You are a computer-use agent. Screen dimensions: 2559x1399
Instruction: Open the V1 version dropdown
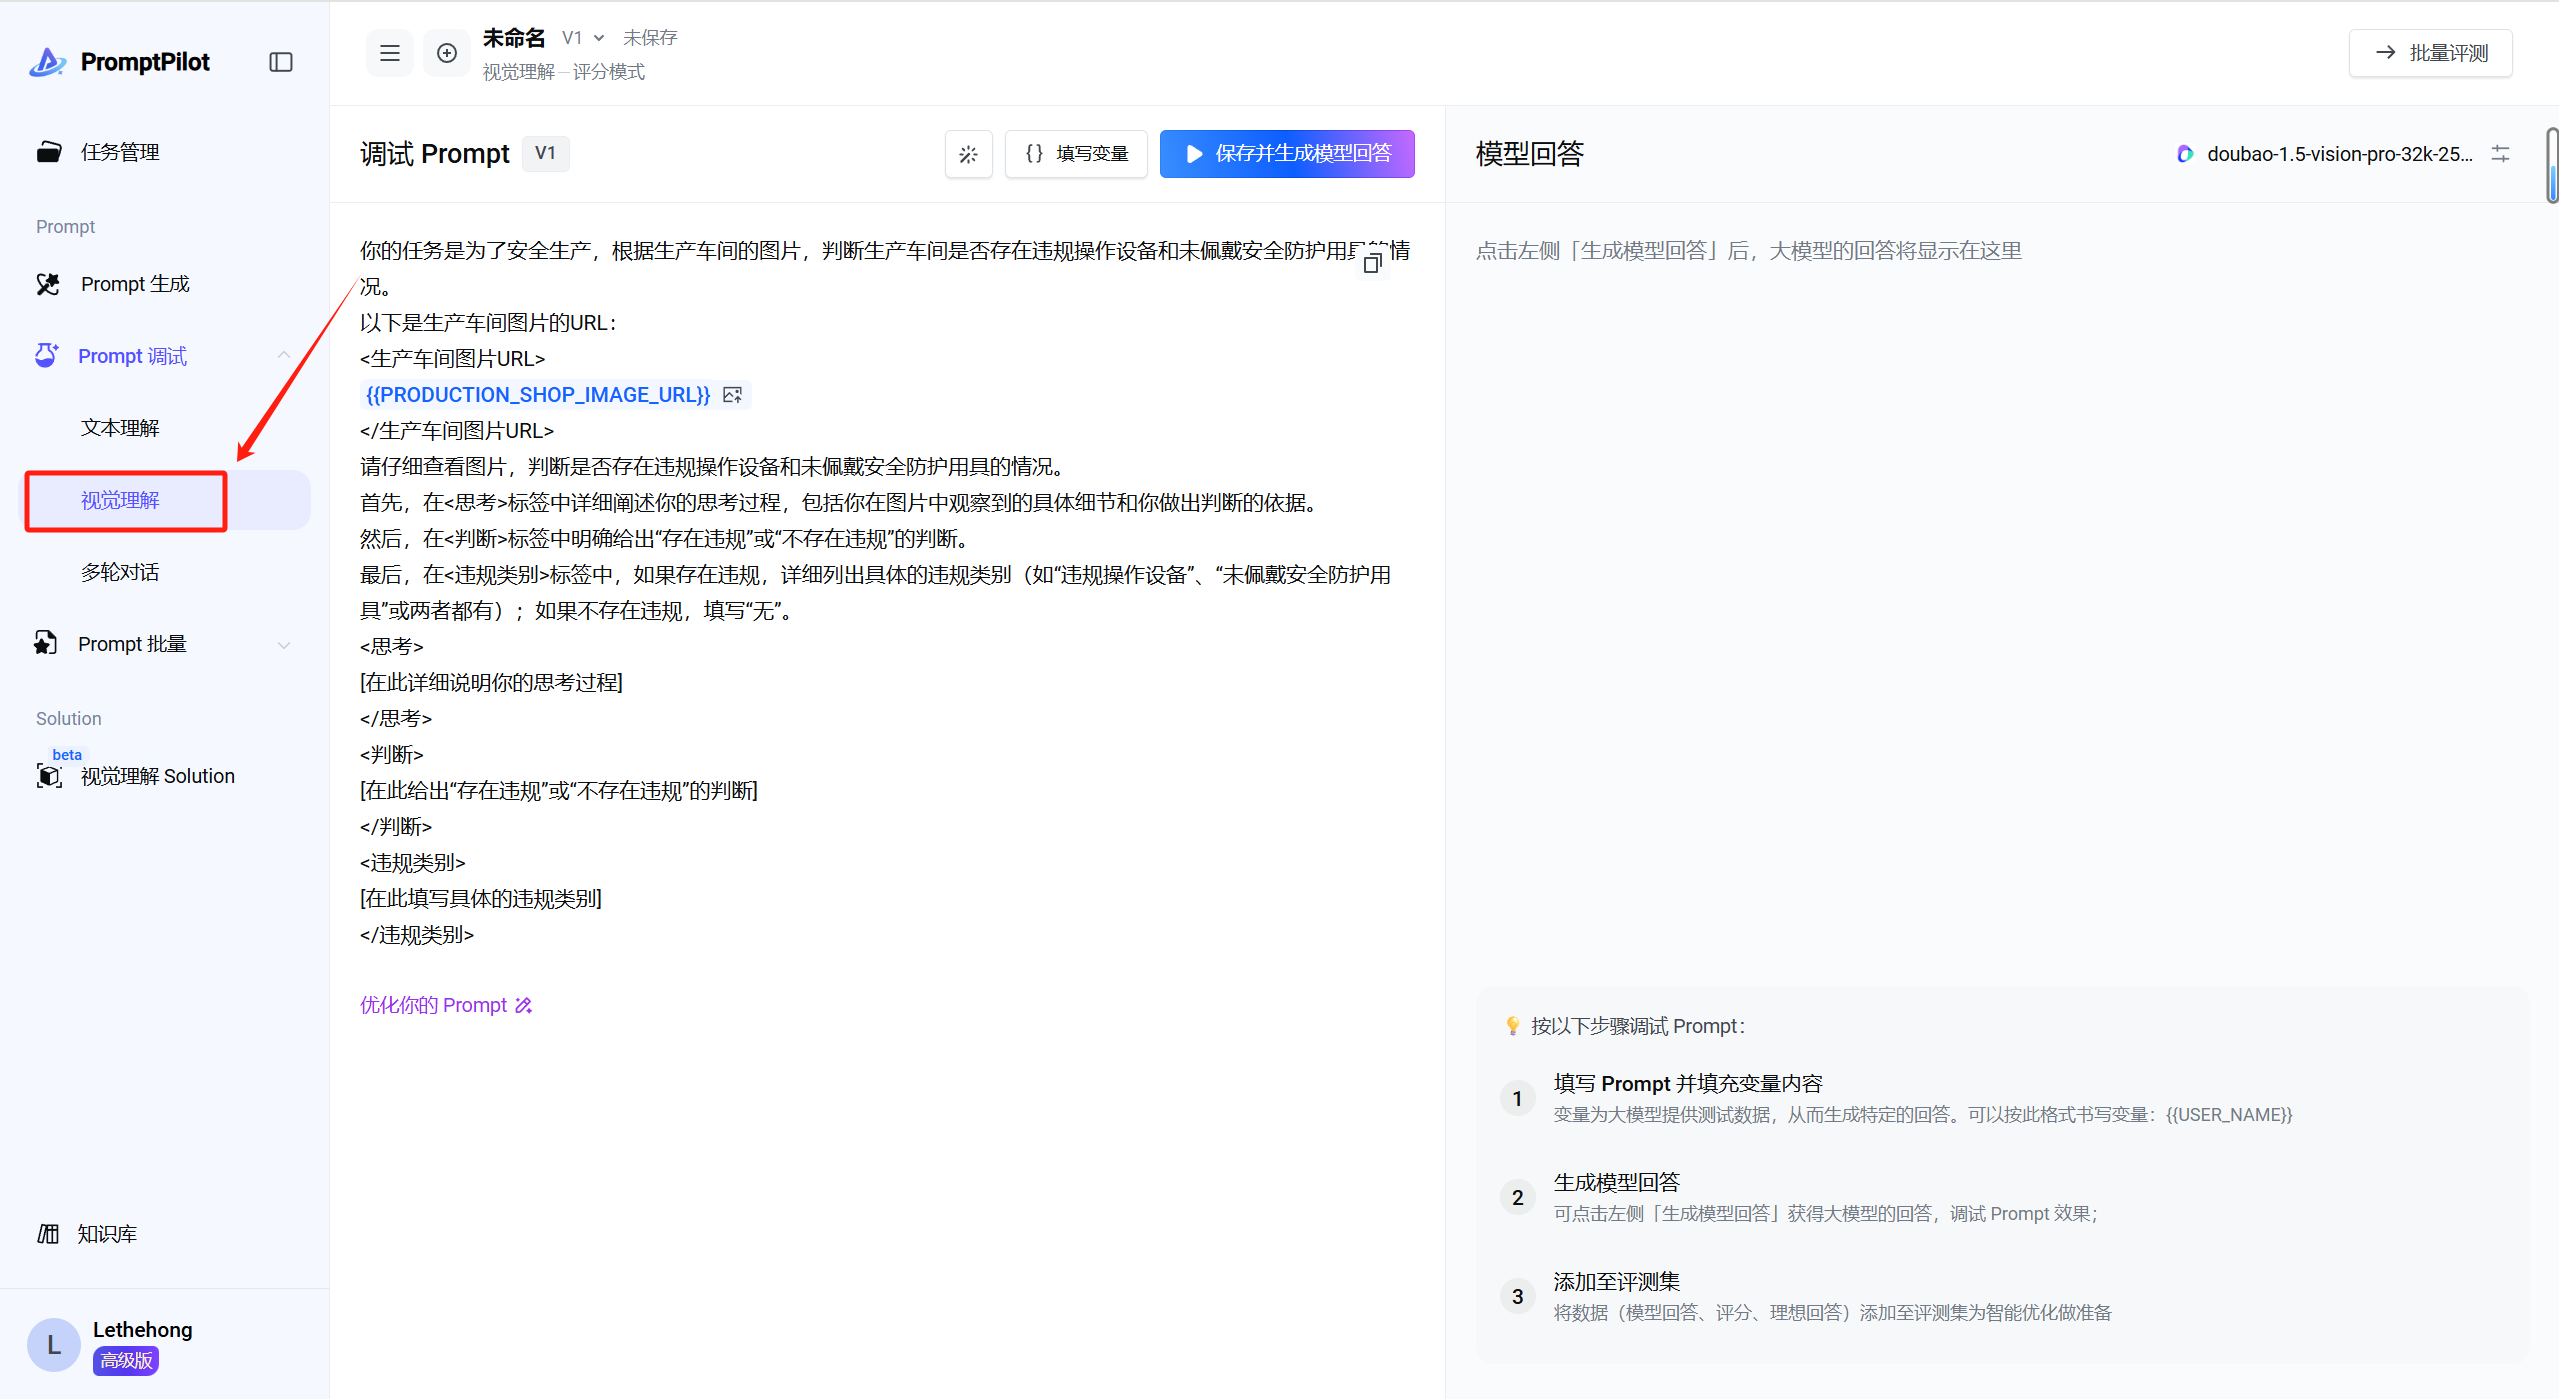[583, 38]
